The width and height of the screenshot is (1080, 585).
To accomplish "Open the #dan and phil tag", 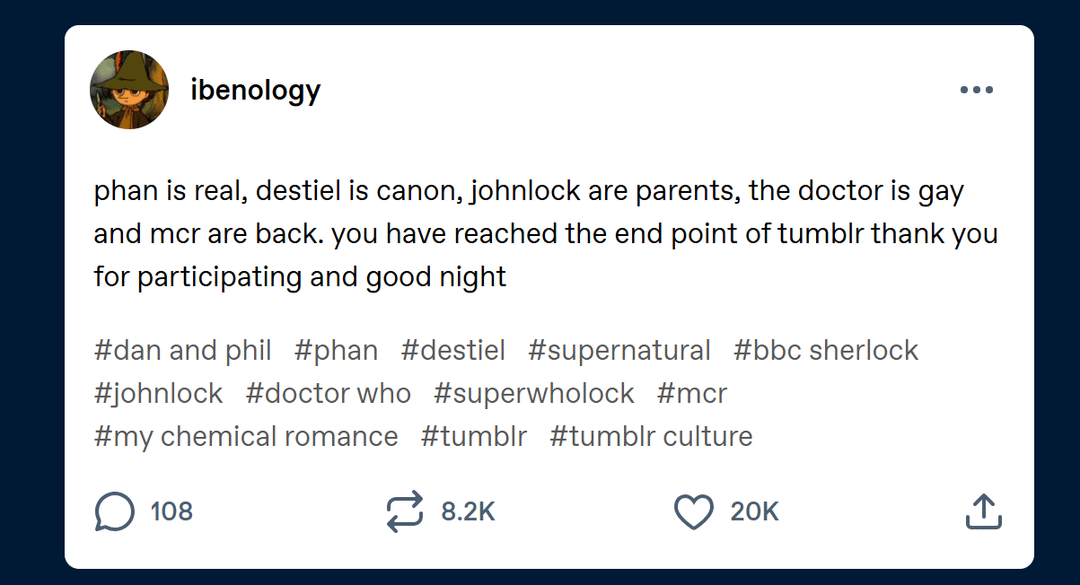I will click(183, 351).
